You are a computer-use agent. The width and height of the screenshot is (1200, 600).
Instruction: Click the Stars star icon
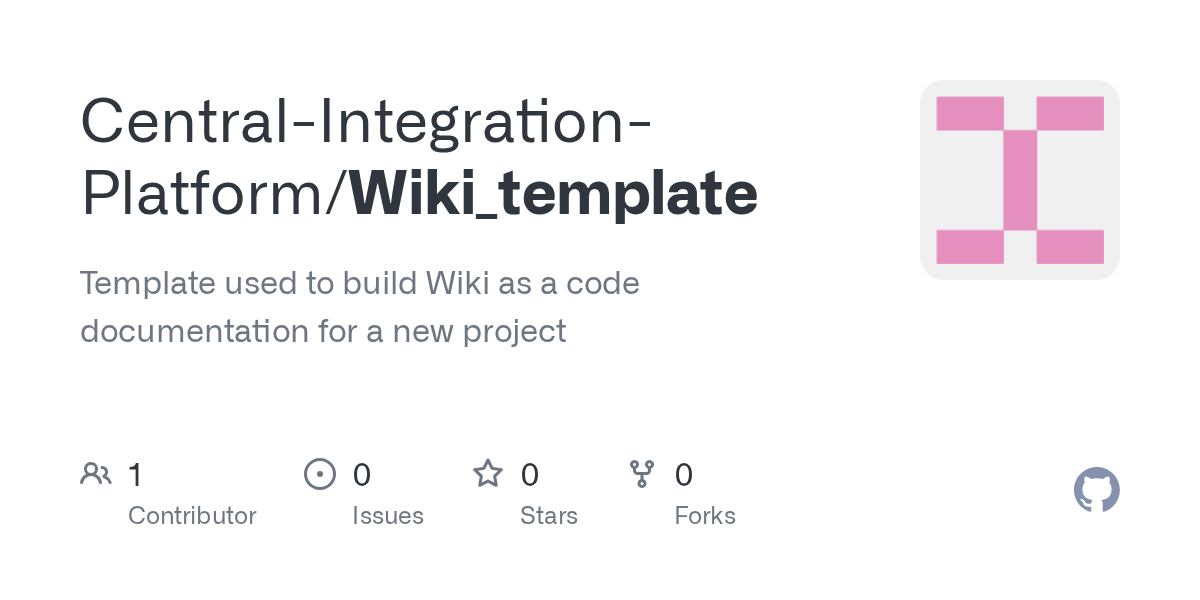pyautogui.click(x=488, y=474)
